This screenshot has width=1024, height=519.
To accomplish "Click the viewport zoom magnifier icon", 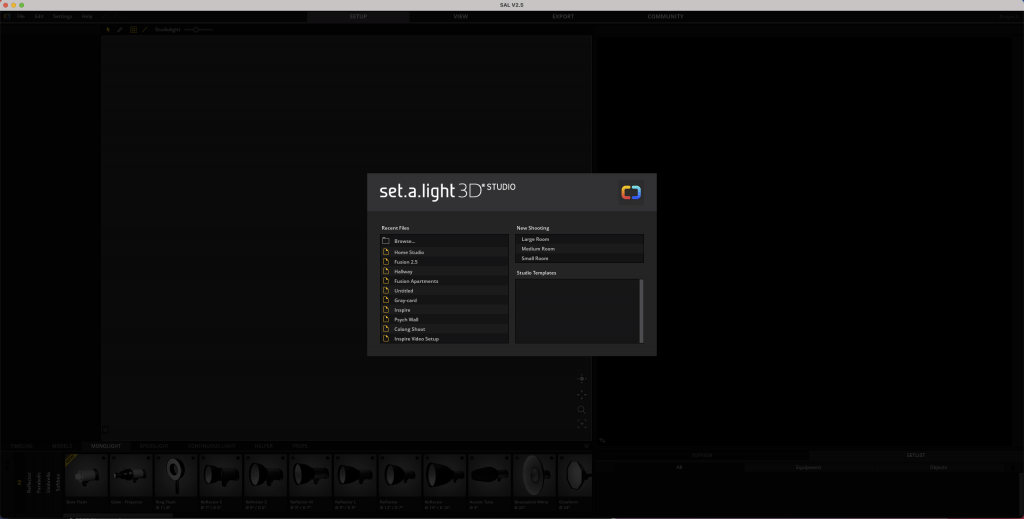I will pos(581,409).
